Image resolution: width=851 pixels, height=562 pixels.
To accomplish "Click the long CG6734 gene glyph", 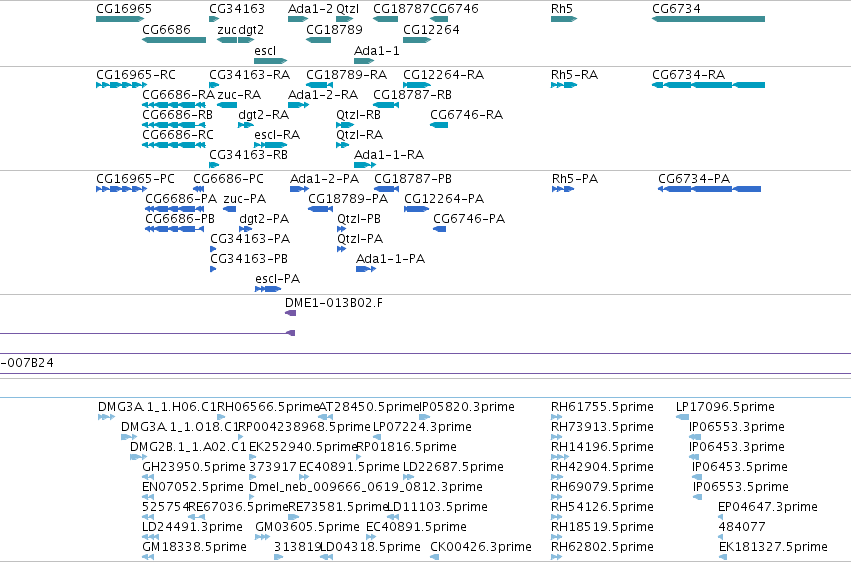I will click(x=708, y=19).
